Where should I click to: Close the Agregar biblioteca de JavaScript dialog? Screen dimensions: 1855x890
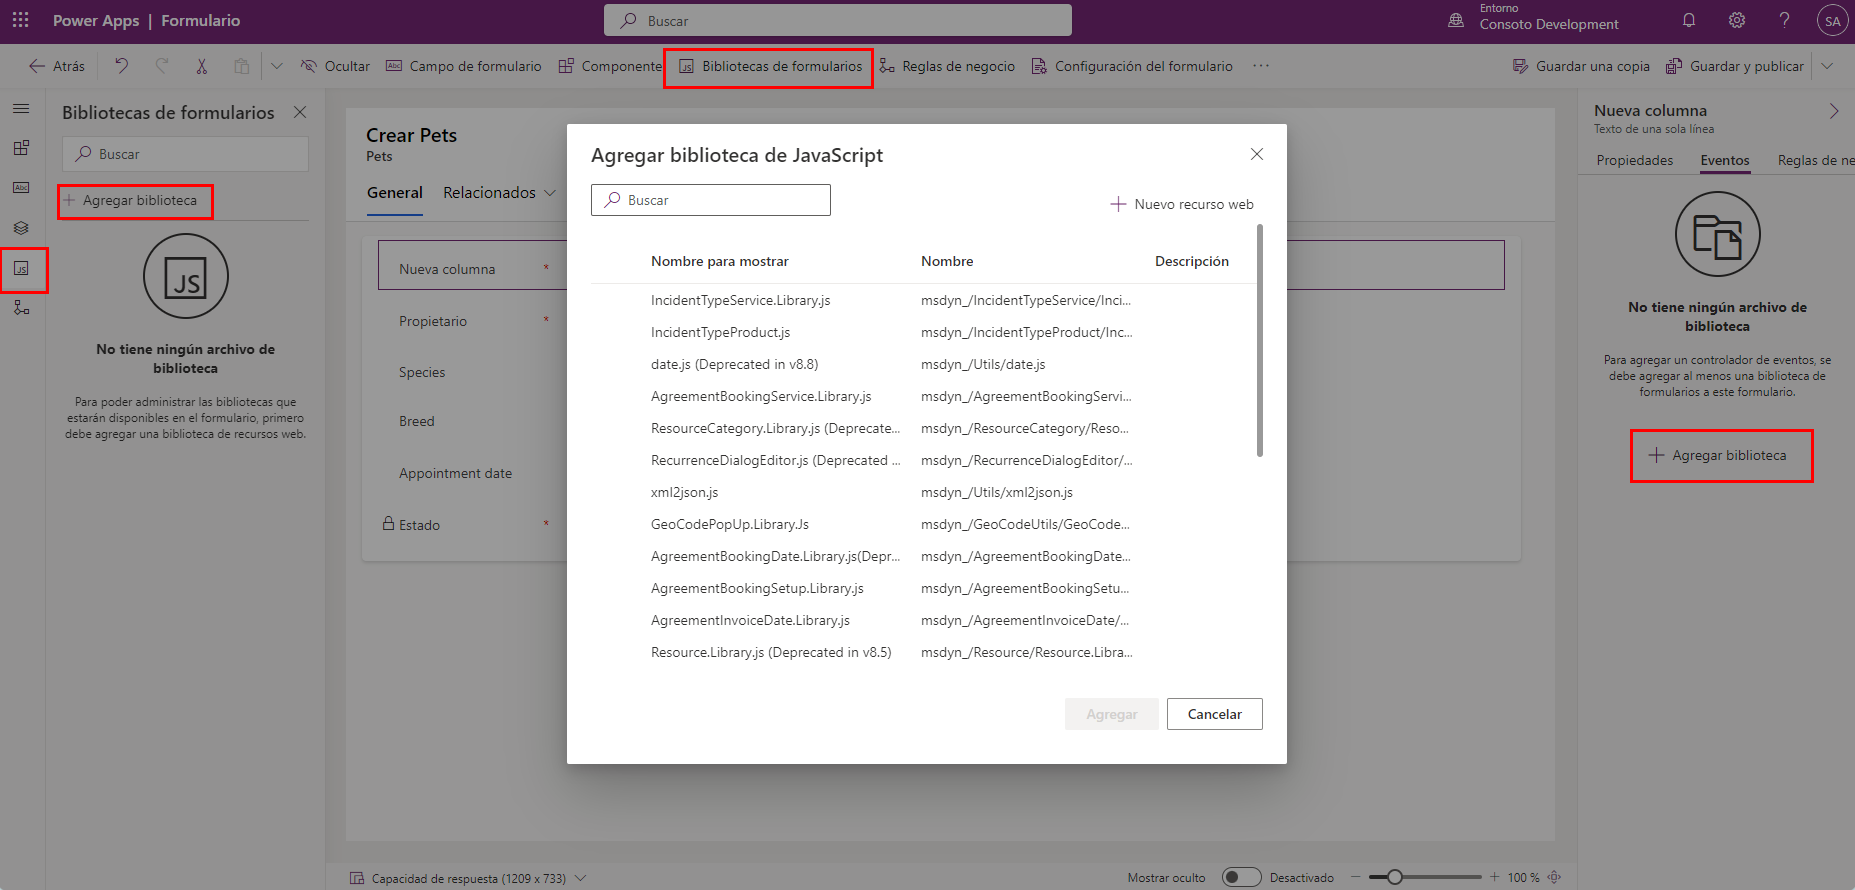tap(1257, 154)
